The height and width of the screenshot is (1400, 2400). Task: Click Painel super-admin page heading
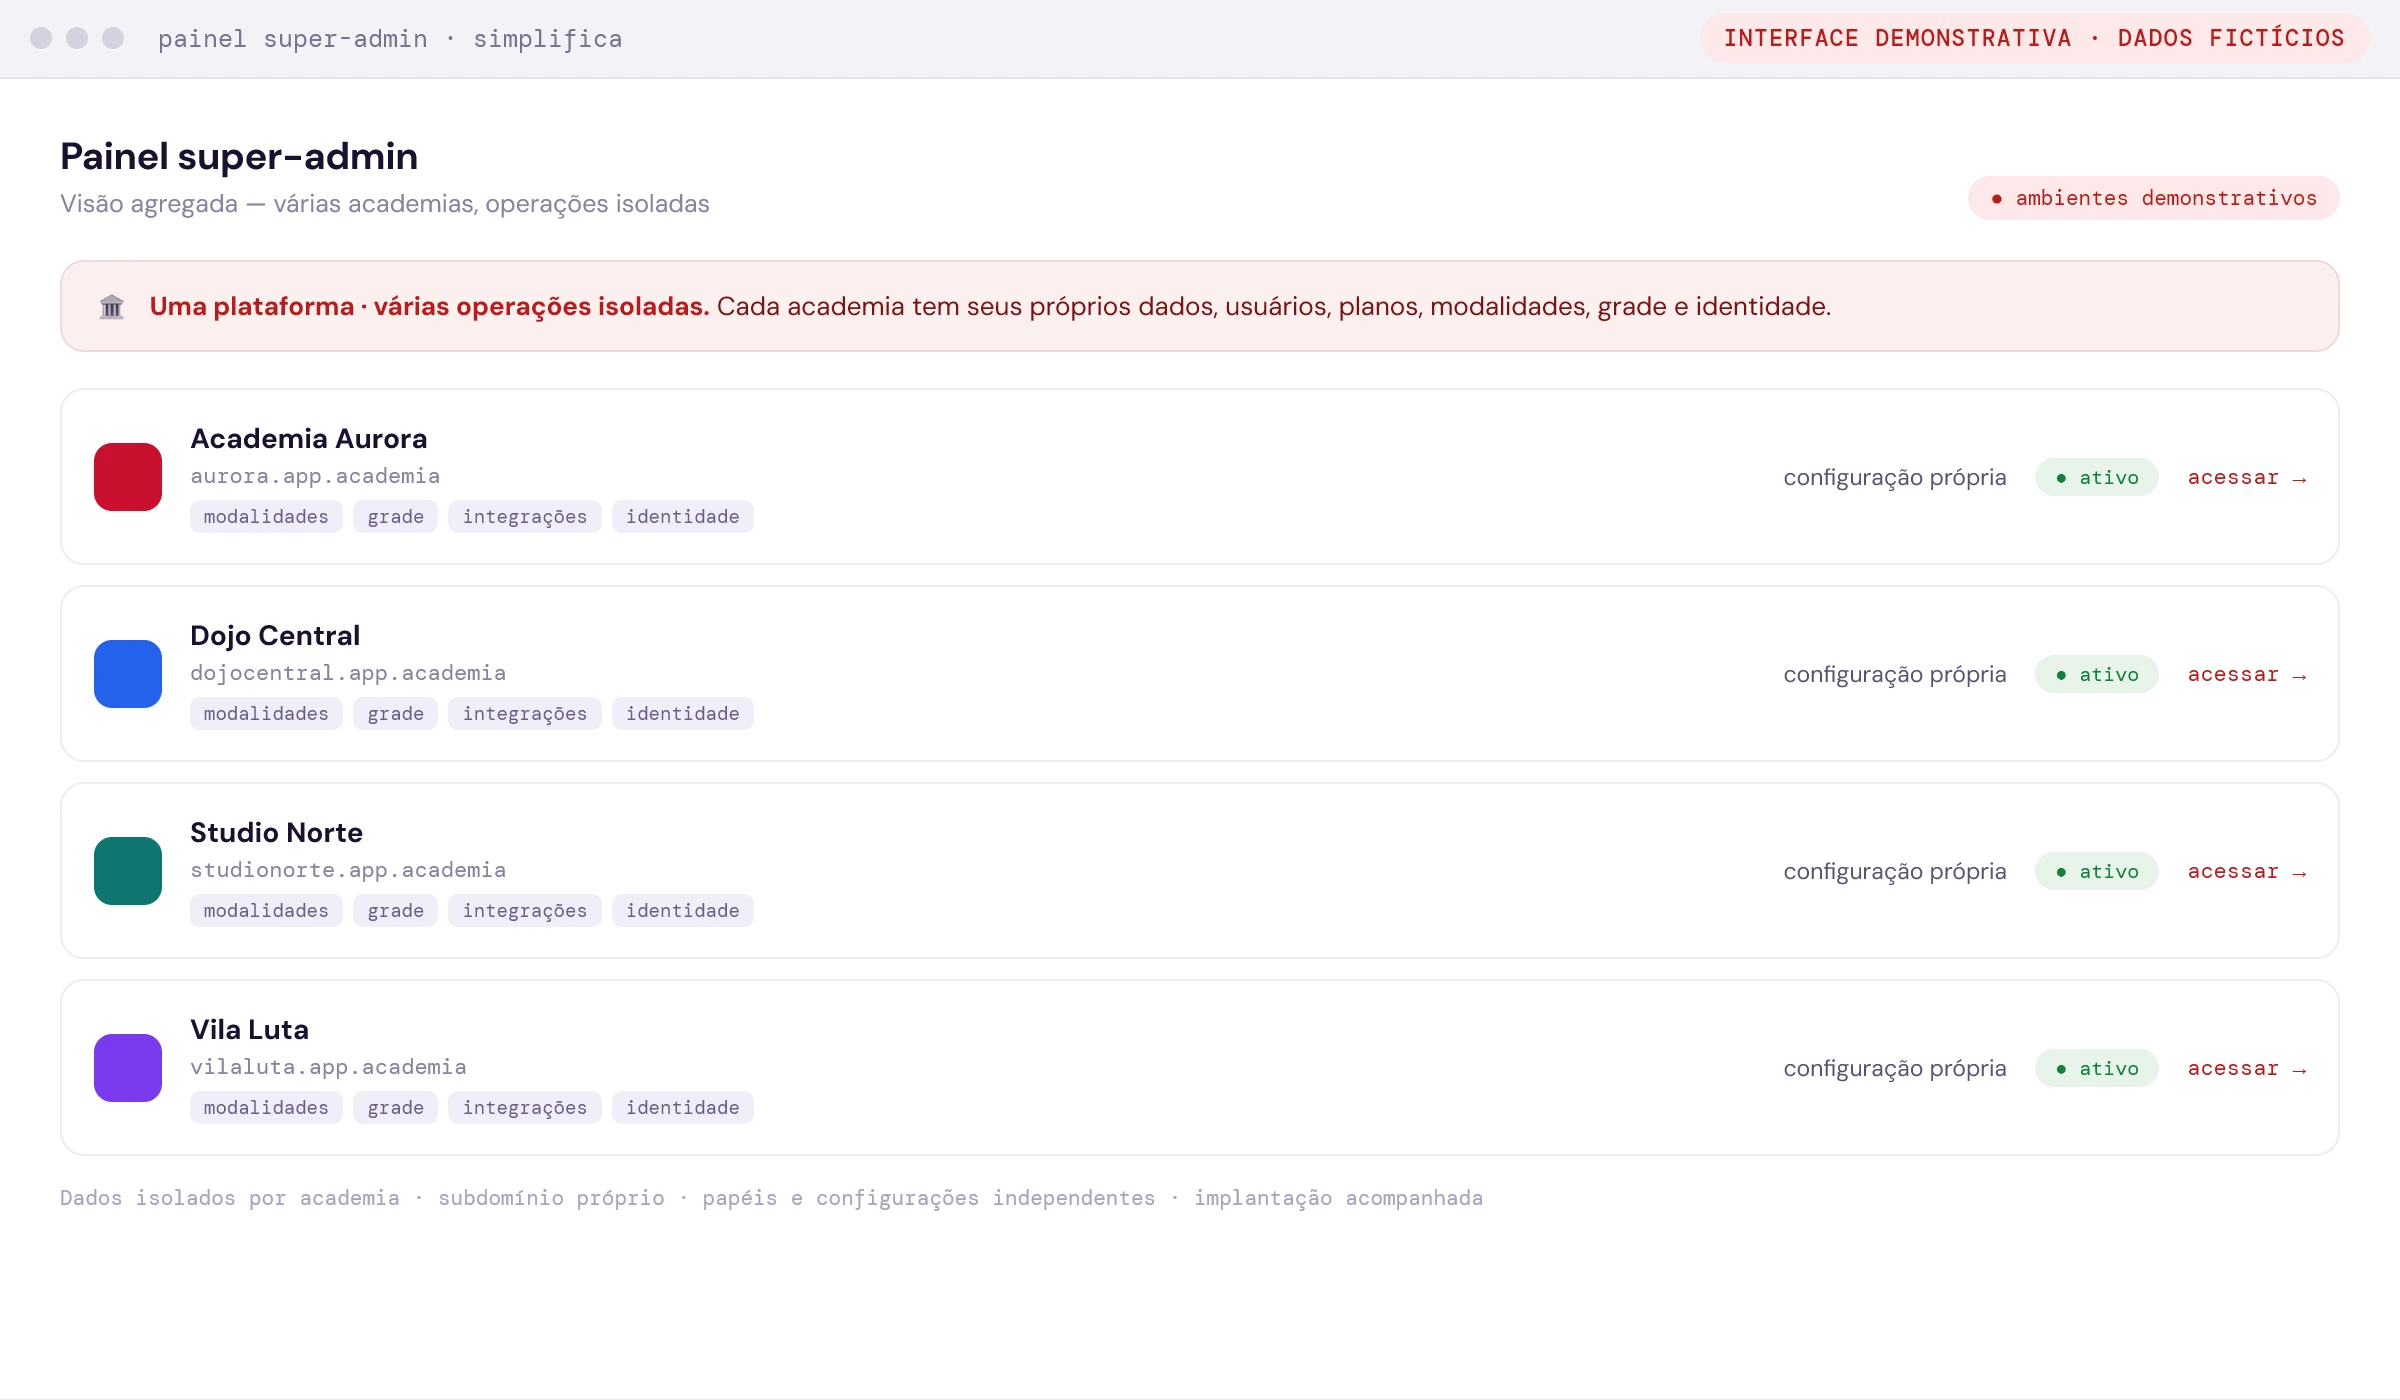point(239,157)
